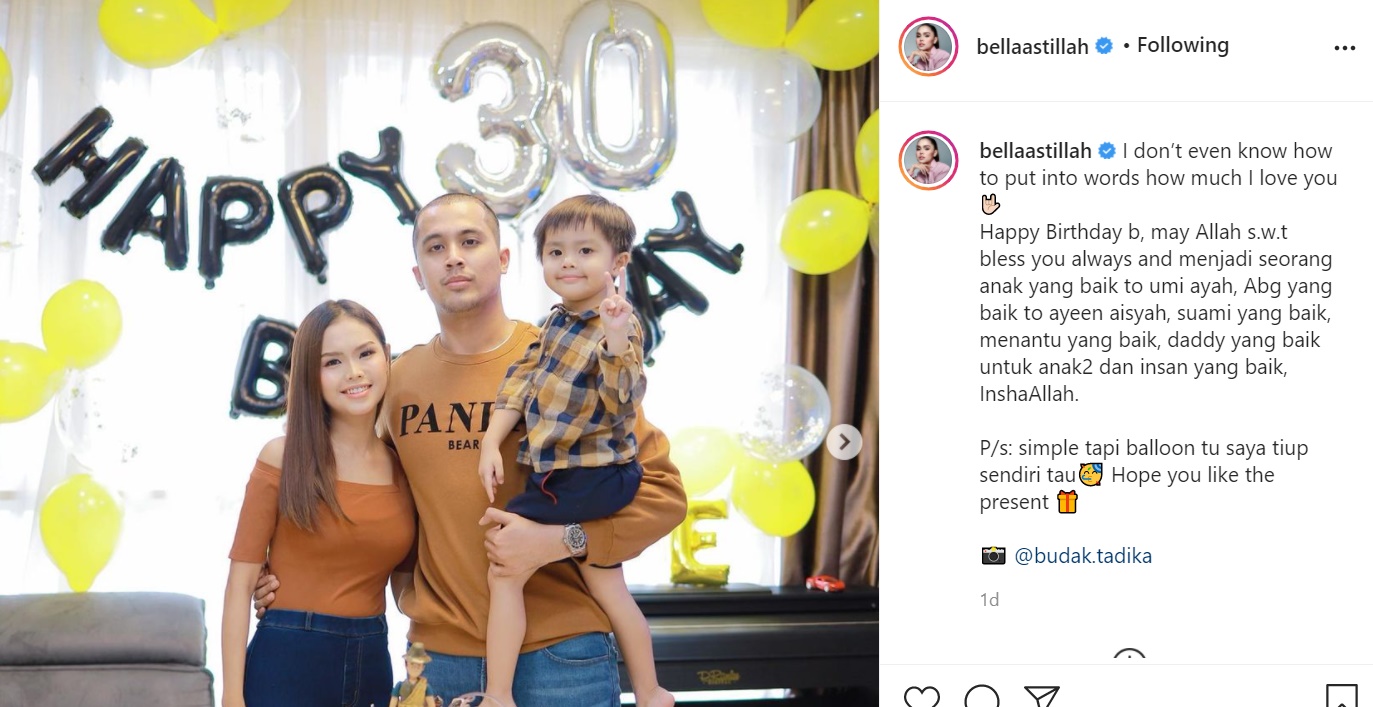Screen dimensions: 1373x707
Task: Save the post with the bookmark icon
Action: click(1341, 697)
